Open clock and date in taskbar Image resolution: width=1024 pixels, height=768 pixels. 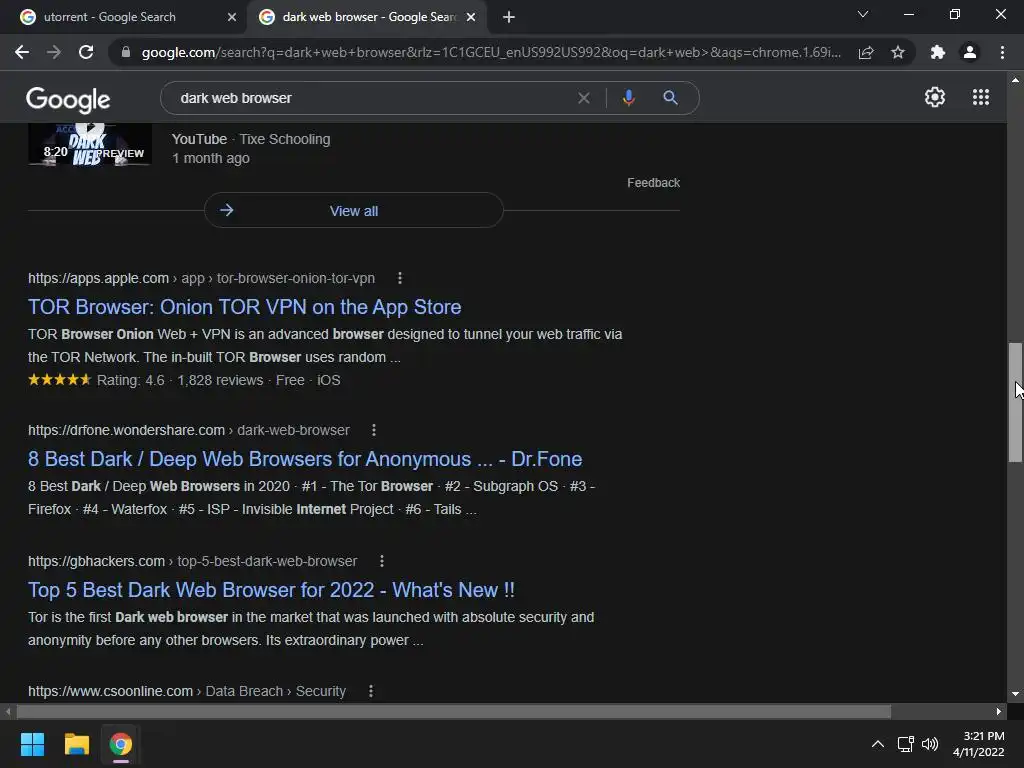pos(978,744)
